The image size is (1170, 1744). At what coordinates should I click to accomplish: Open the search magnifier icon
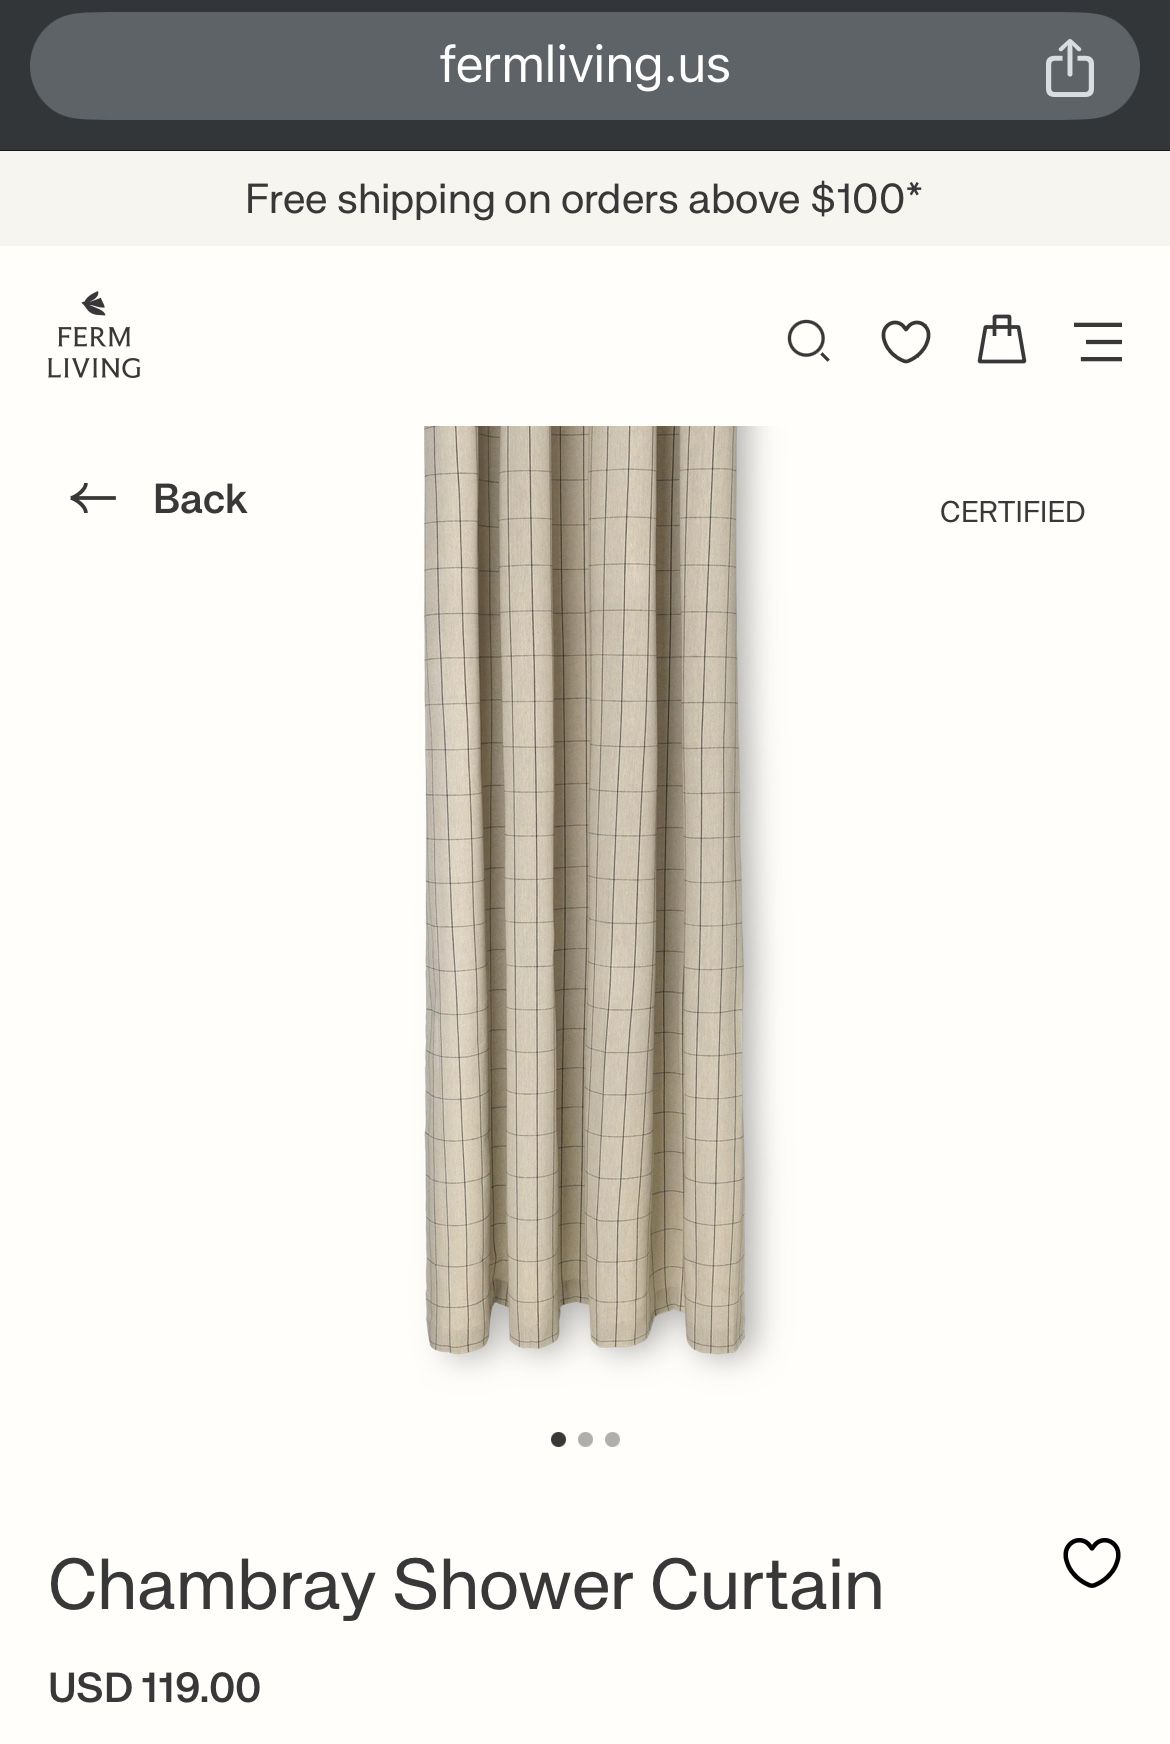(x=808, y=342)
